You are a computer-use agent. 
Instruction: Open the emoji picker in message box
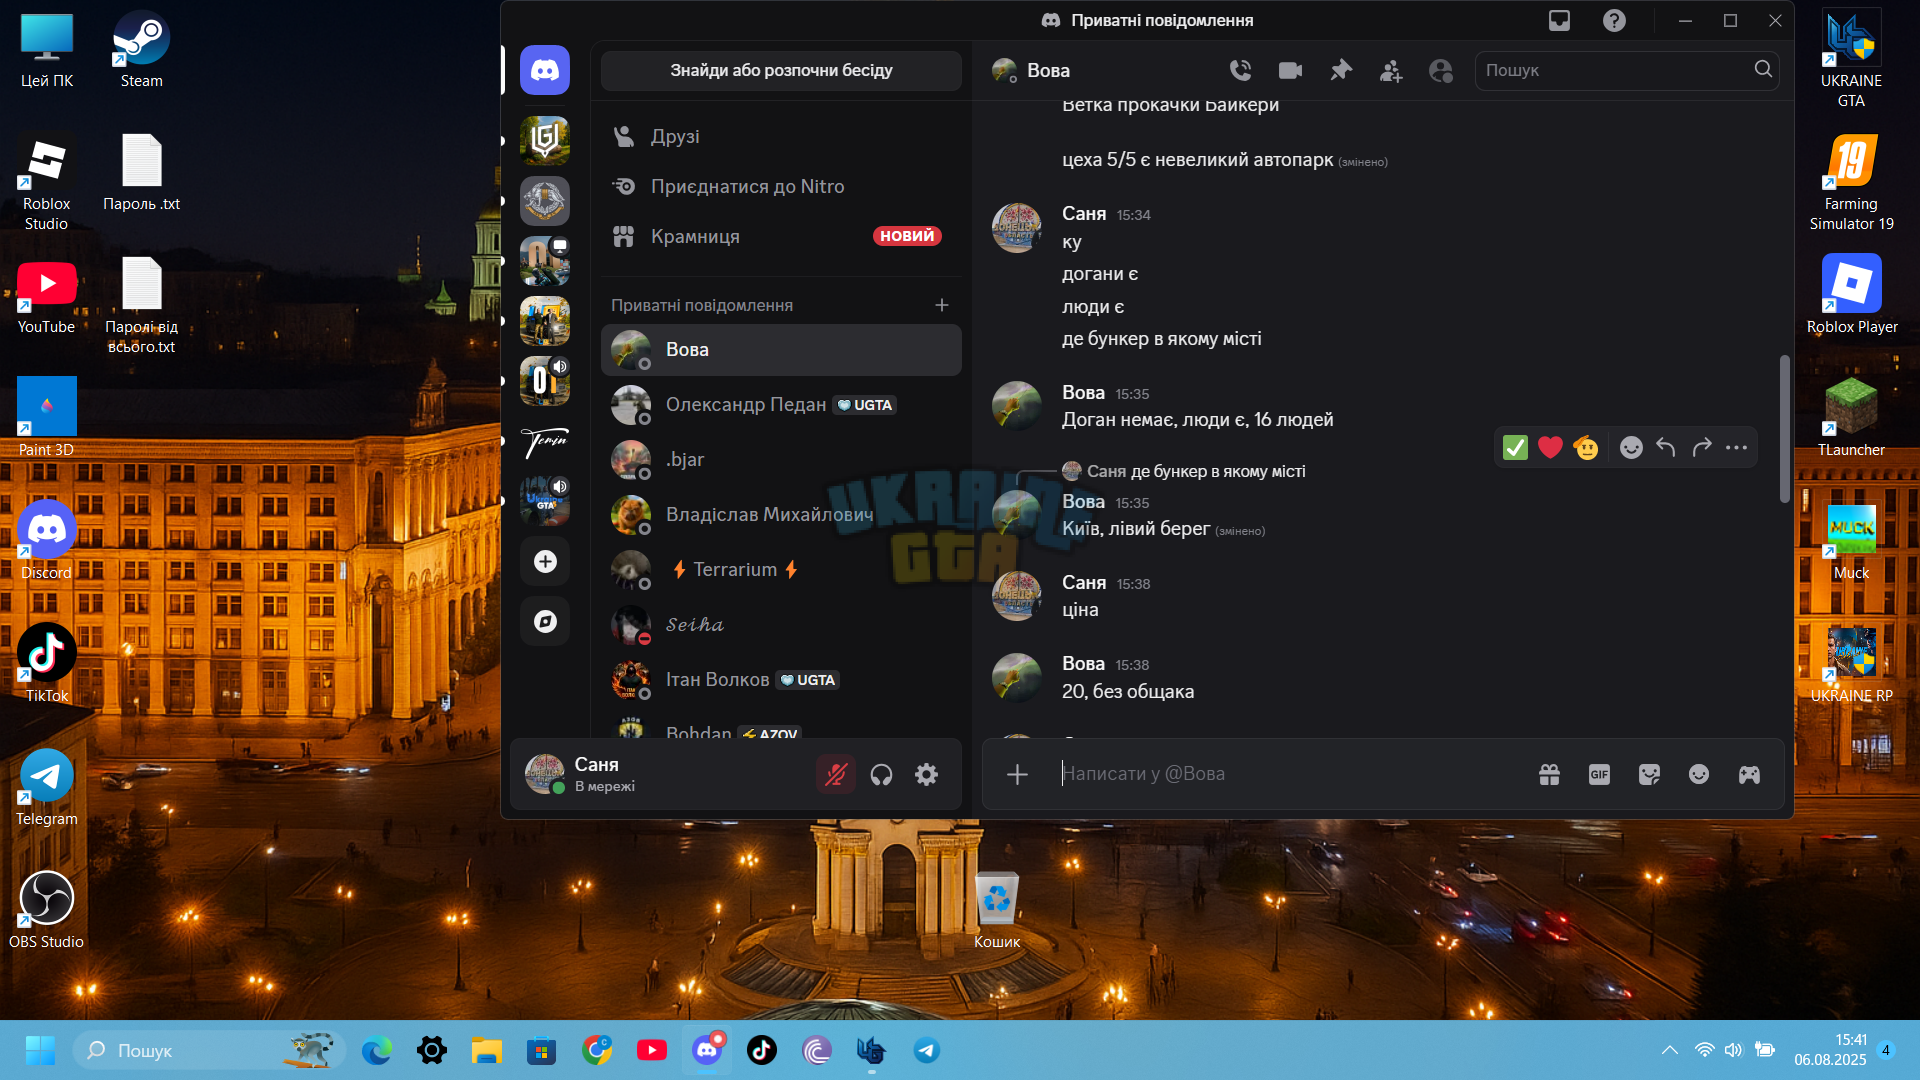1699,774
